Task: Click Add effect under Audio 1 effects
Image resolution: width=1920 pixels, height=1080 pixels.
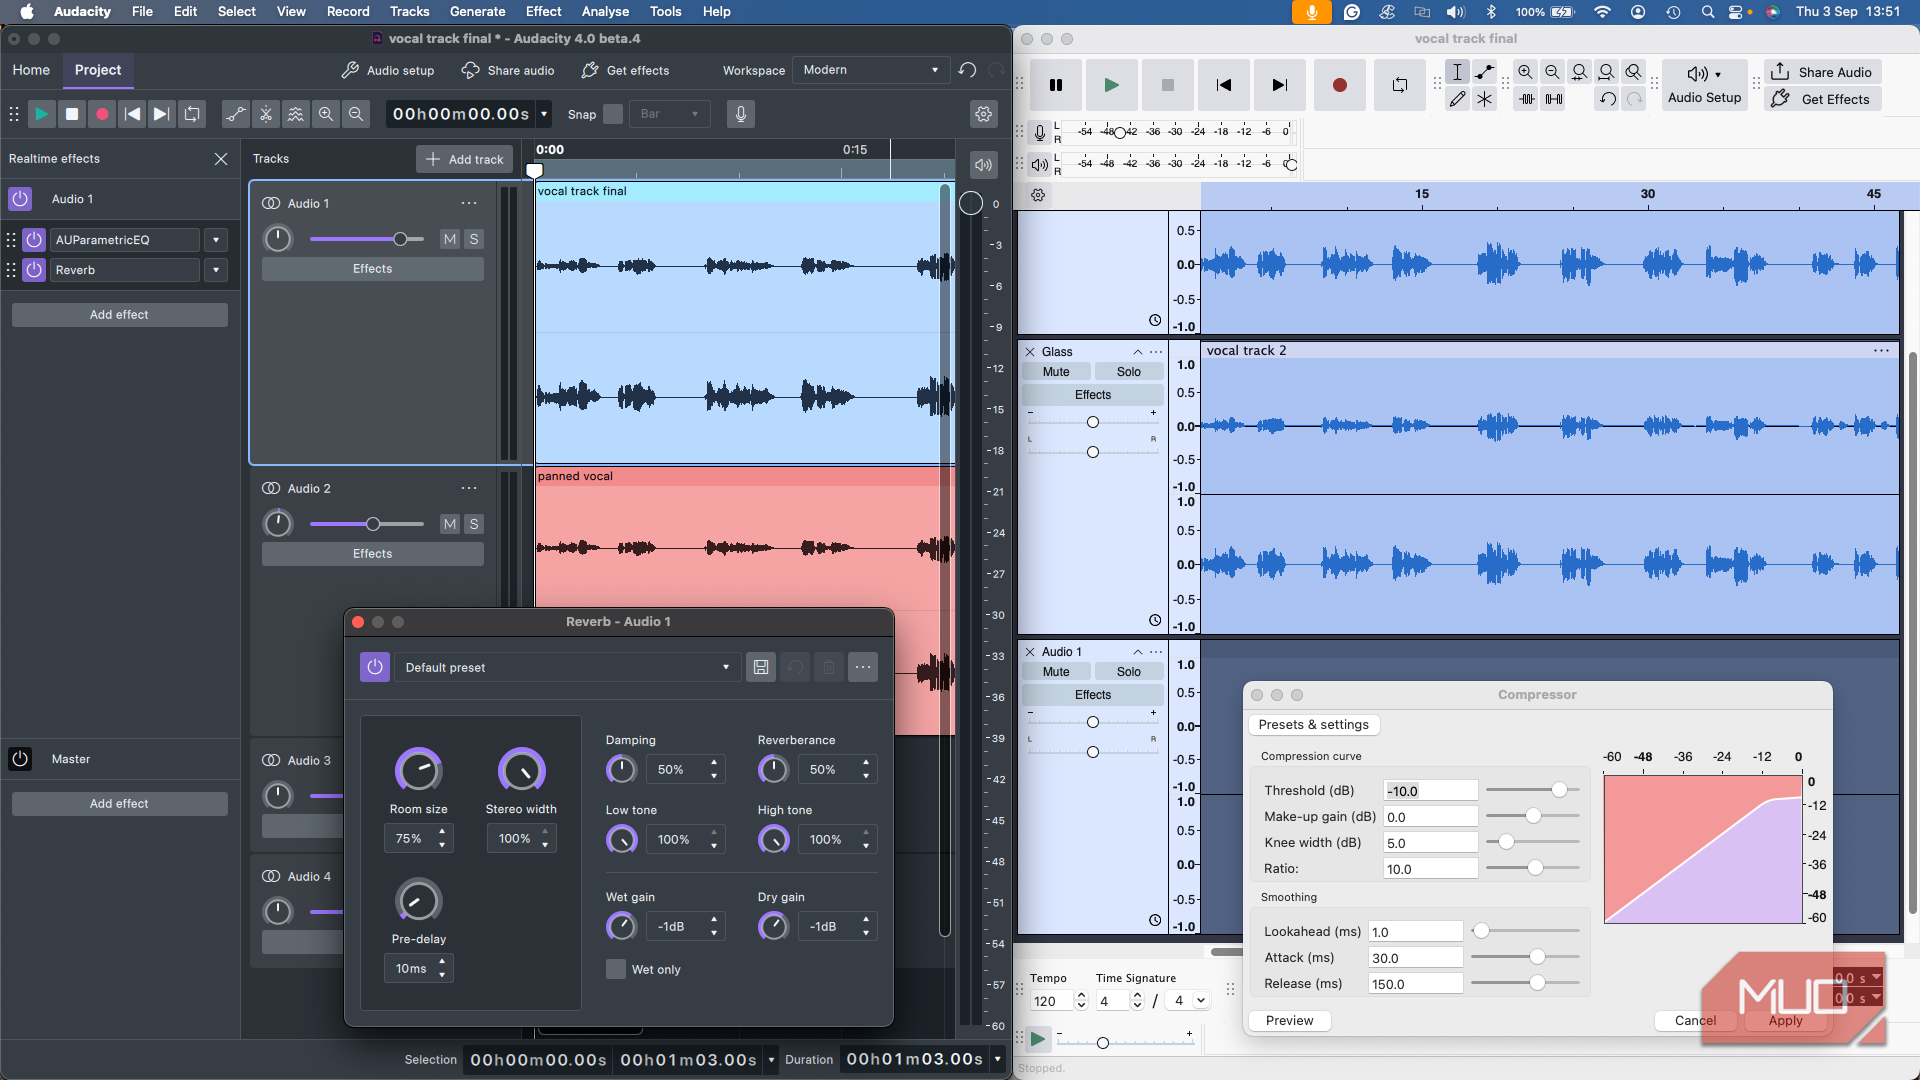Action: [119, 315]
